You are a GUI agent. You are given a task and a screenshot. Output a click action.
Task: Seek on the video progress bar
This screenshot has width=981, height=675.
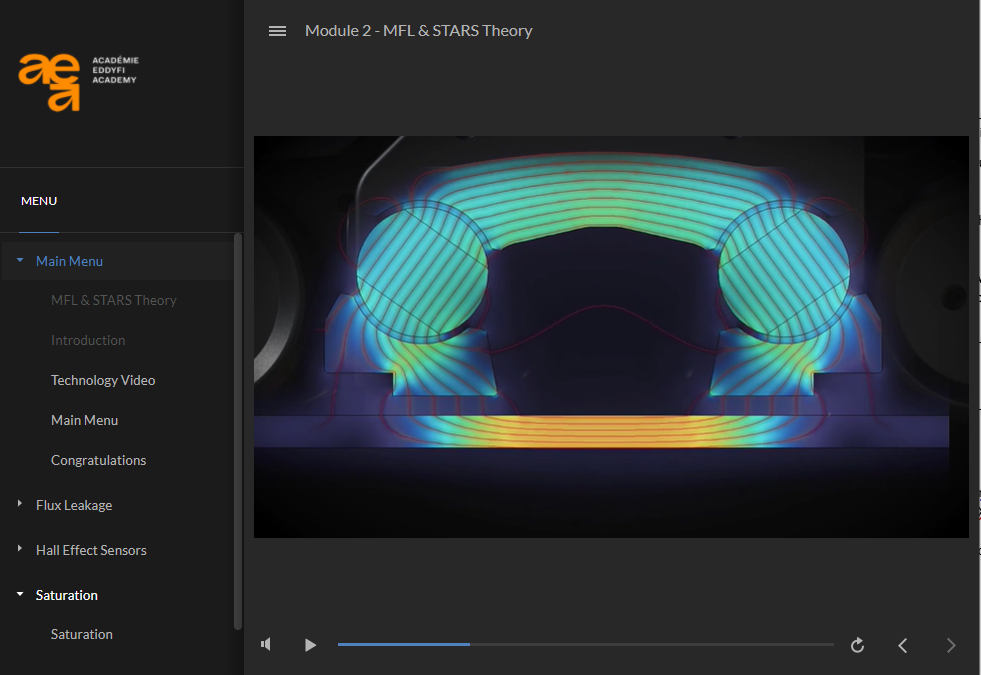point(586,644)
